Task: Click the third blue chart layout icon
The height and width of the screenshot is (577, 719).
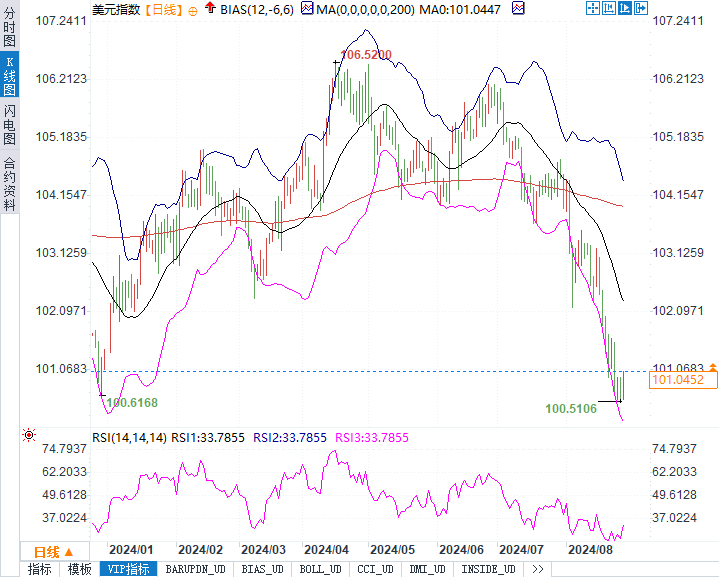Action: click(625, 8)
